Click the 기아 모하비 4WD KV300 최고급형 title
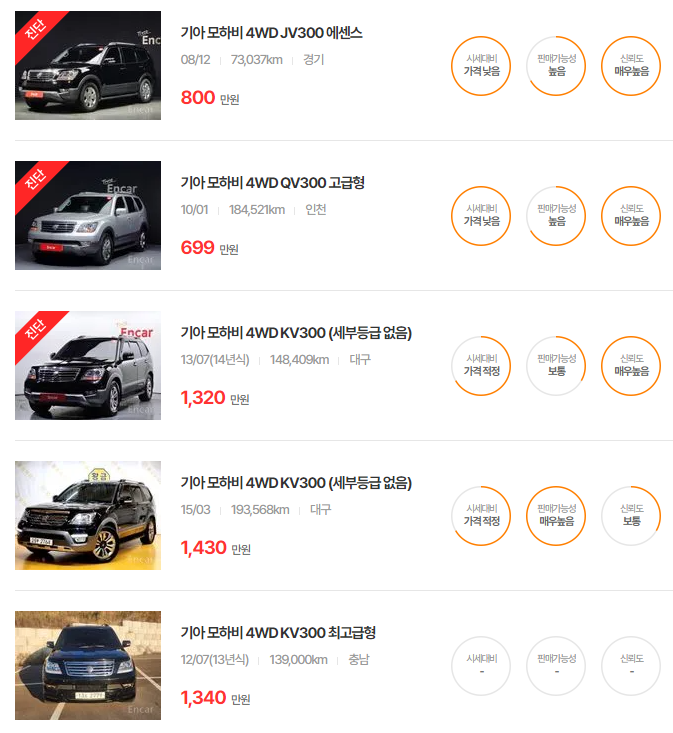This screenshot has height=733, width=673. pyautogui.click(x=278, y=633)
